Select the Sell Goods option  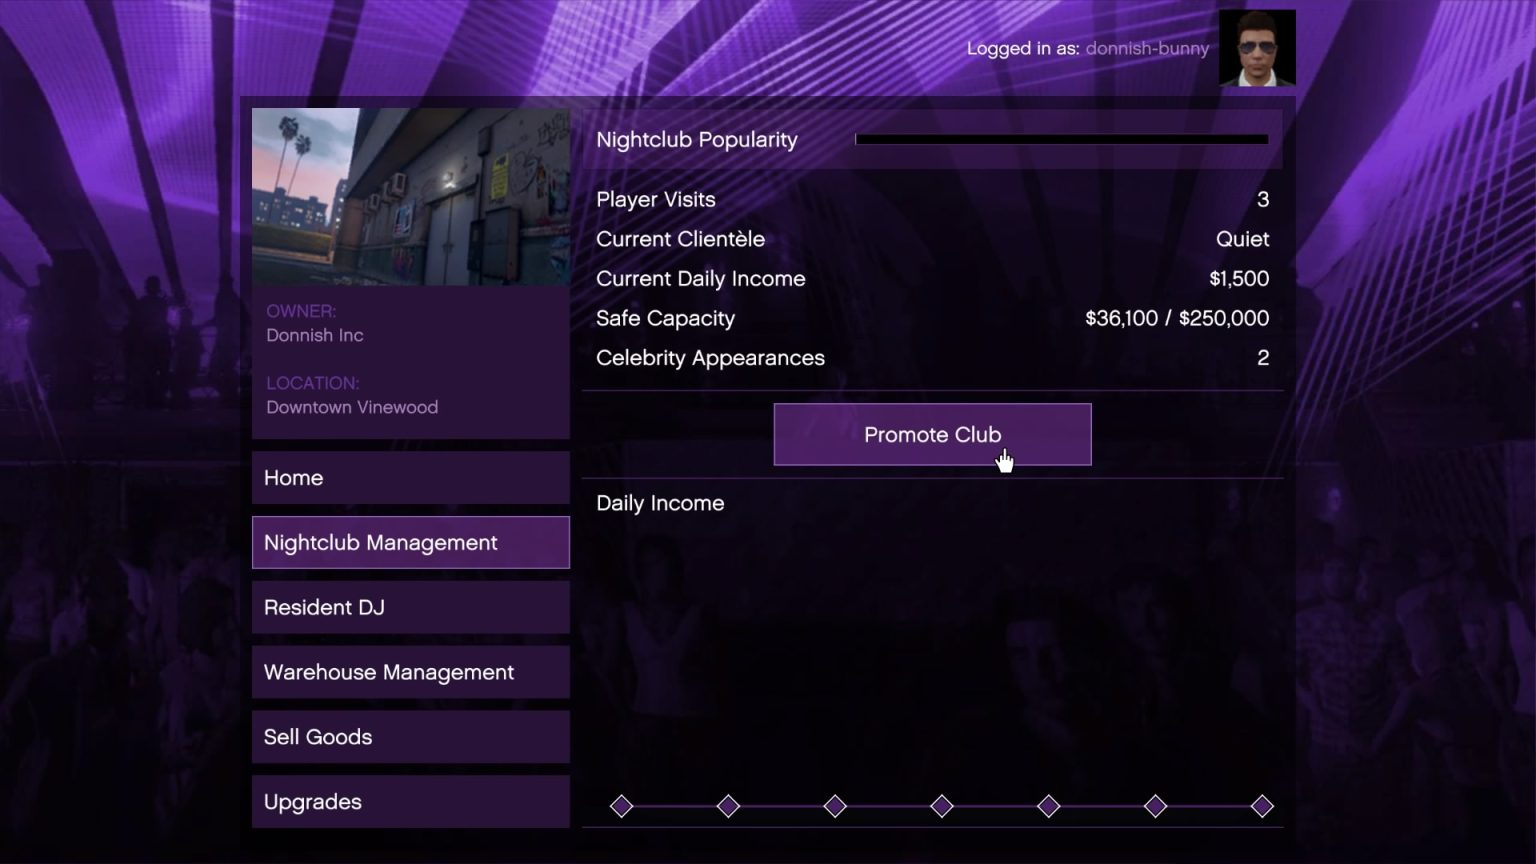(x=410, y=736)
